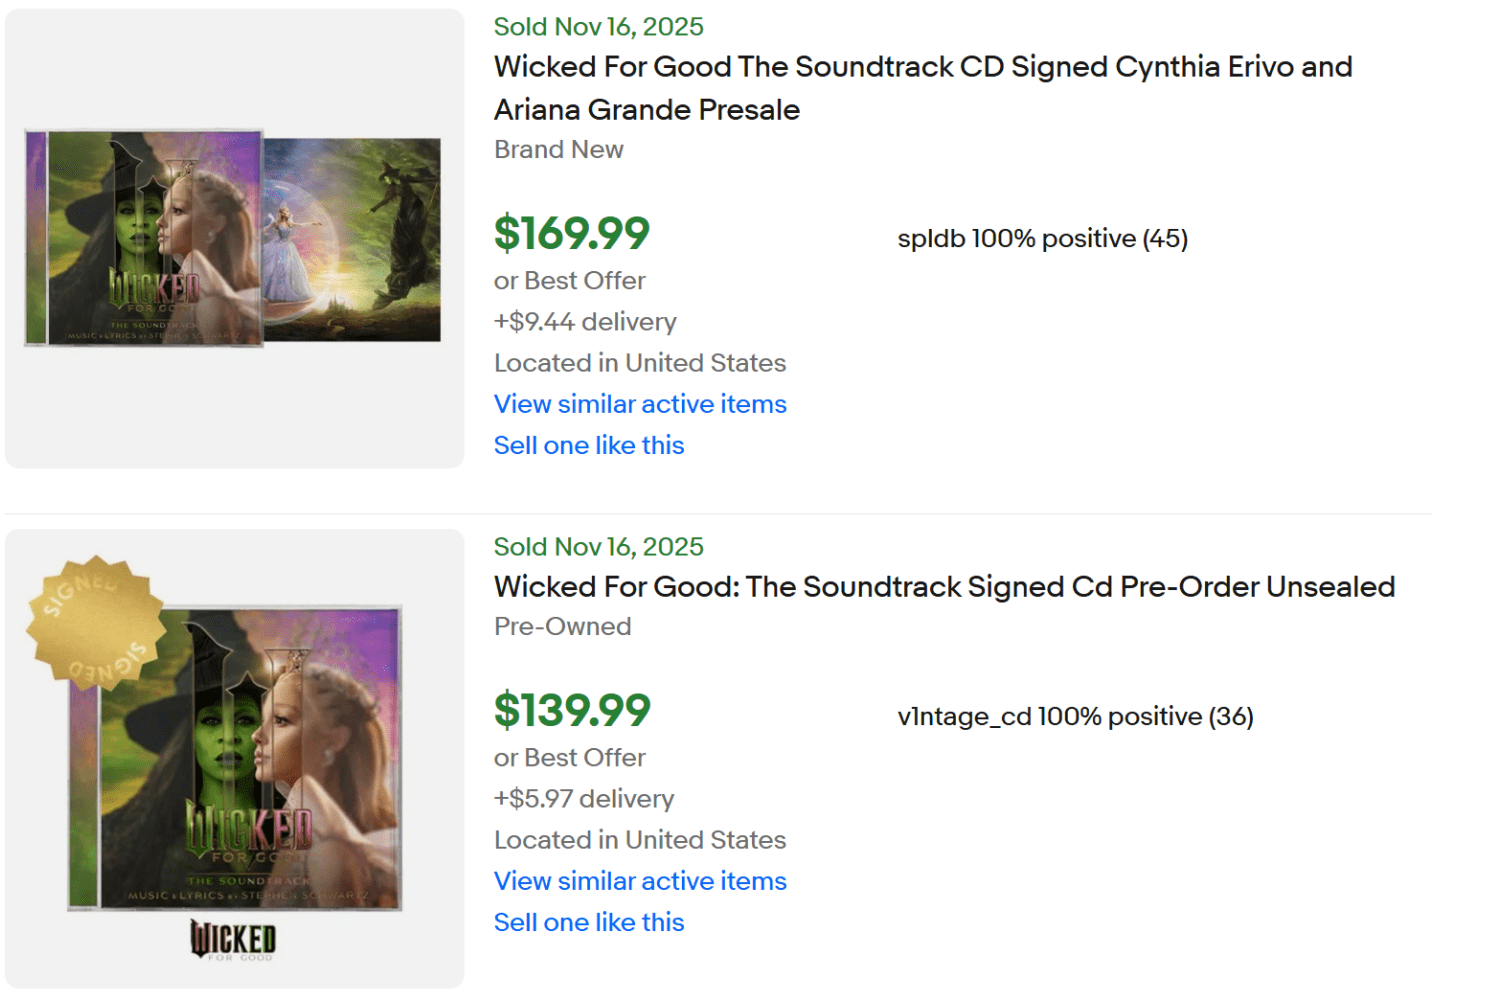Click the Brand New condition label
Screen dimensions: 1500x1000
558,149
